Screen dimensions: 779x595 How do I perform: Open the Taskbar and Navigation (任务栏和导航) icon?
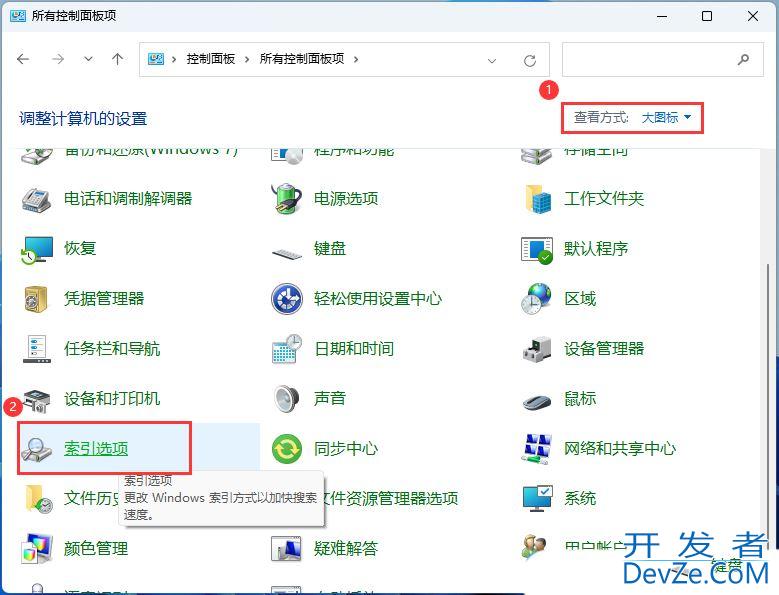(x=36, y=349)
